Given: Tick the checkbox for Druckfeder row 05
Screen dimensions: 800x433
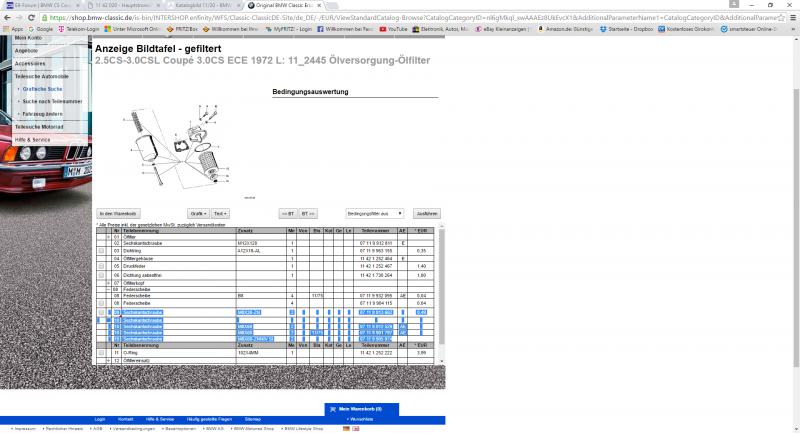Looking at the screenshot, I should pos(101,266).
